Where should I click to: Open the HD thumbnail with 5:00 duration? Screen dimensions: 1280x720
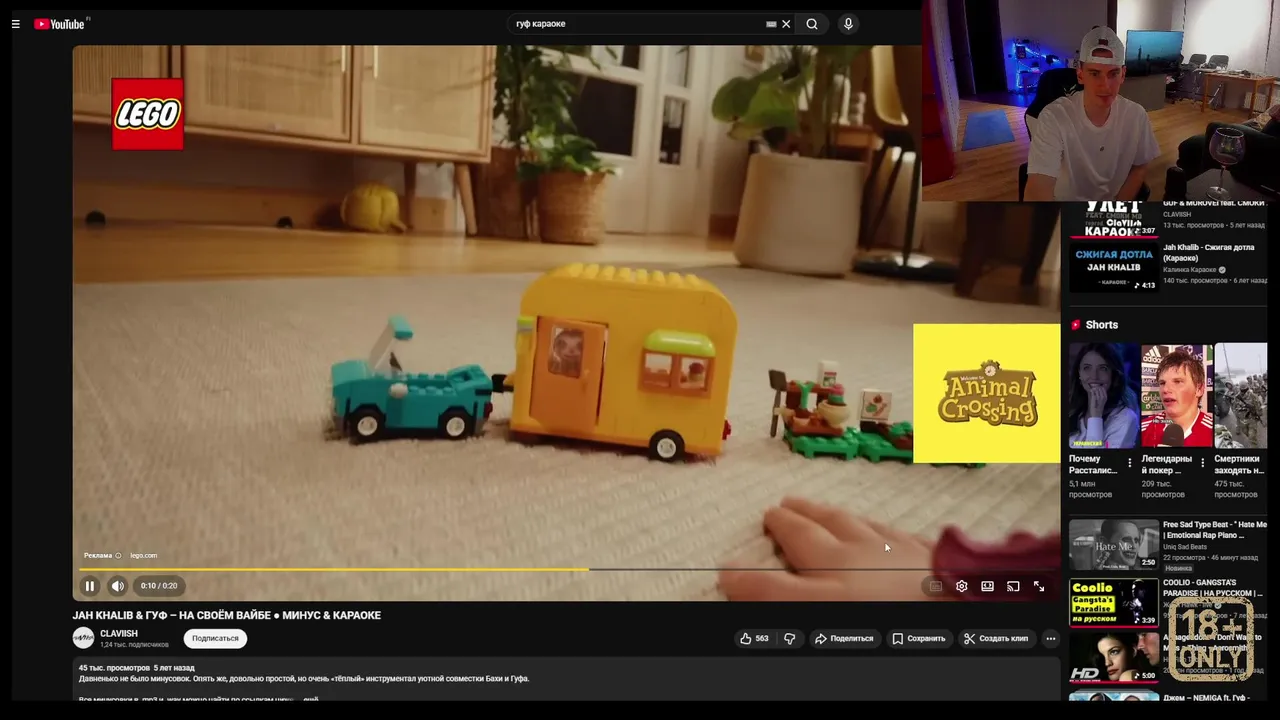[x=1114, y=658]
